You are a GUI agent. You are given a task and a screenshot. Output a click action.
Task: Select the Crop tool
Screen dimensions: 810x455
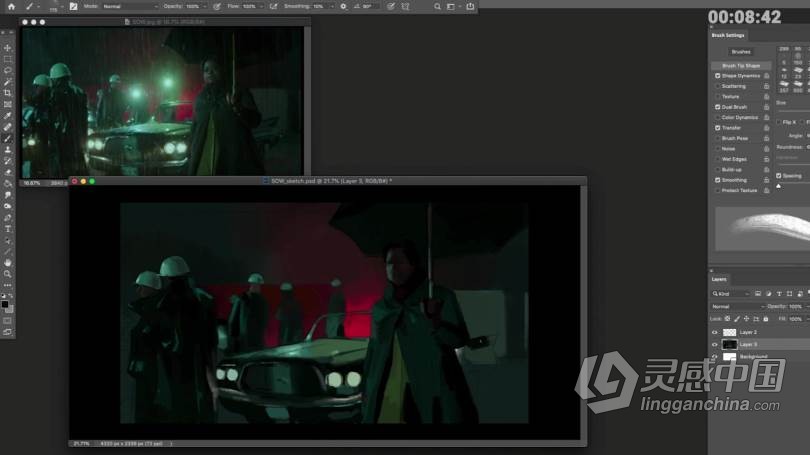coord(7,93)
